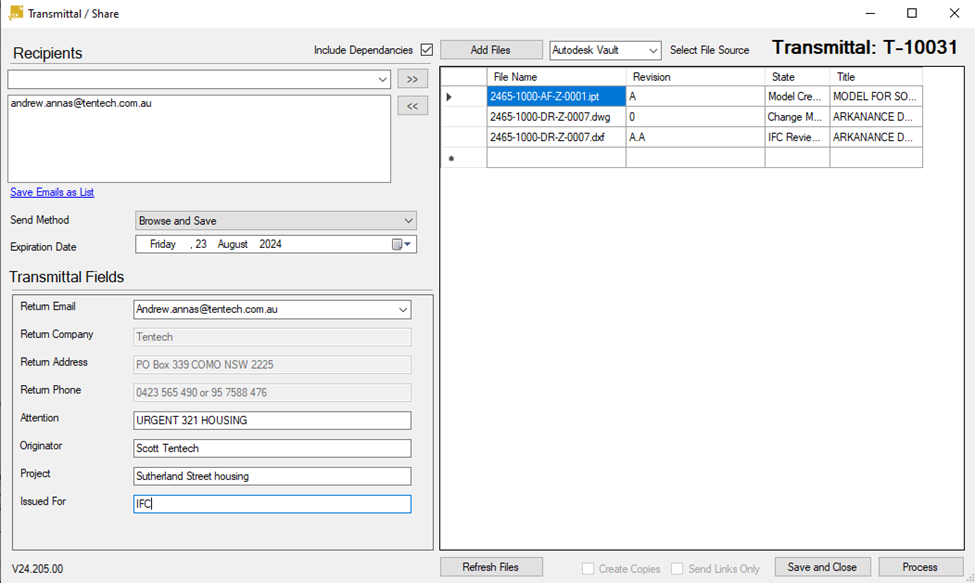
Task: Click the Transmittal app icon in title bar
Action: pyautogui.click(x=16, y=14)
